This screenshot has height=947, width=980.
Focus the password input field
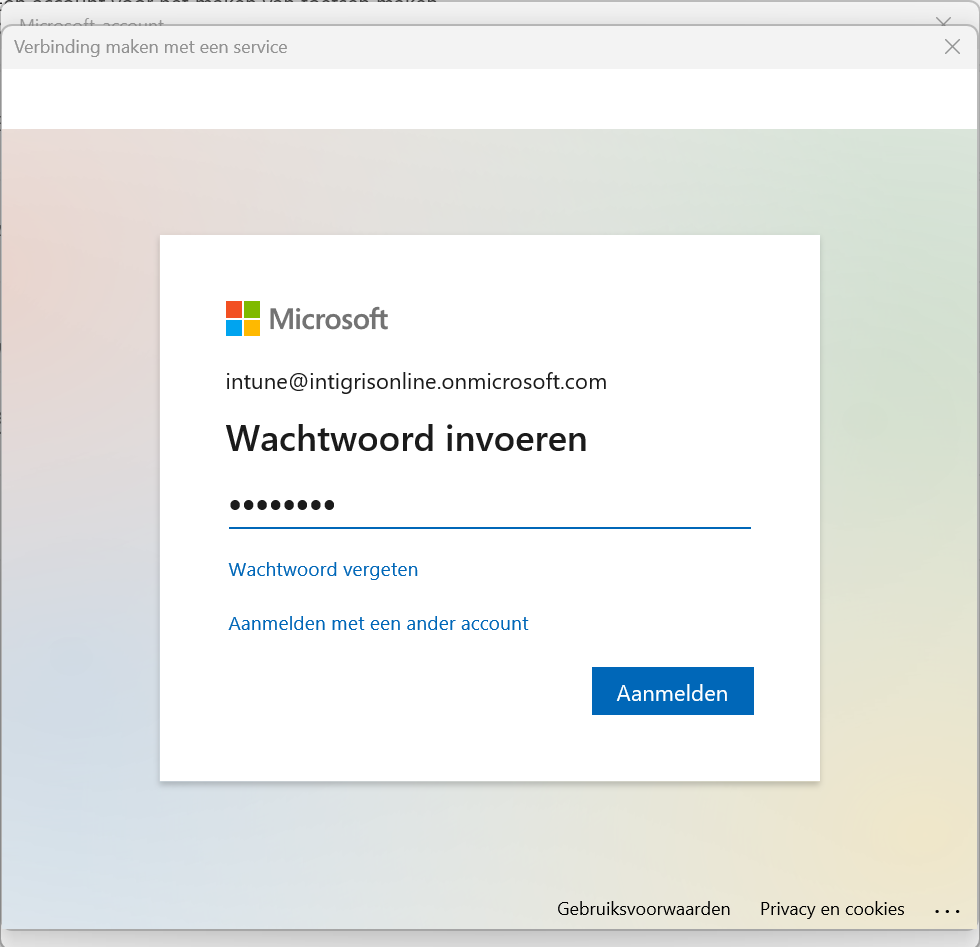(489, 505)
